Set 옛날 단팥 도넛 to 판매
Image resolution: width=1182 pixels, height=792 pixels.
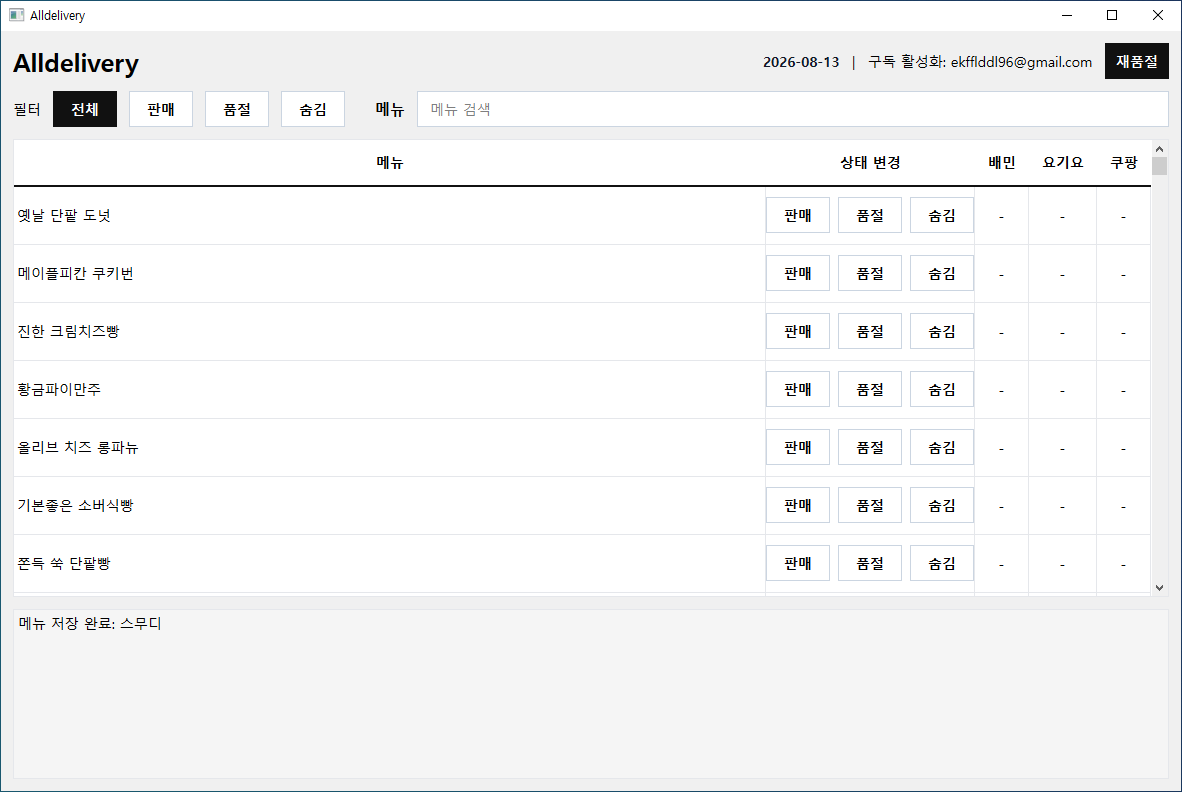coord(798,216)
